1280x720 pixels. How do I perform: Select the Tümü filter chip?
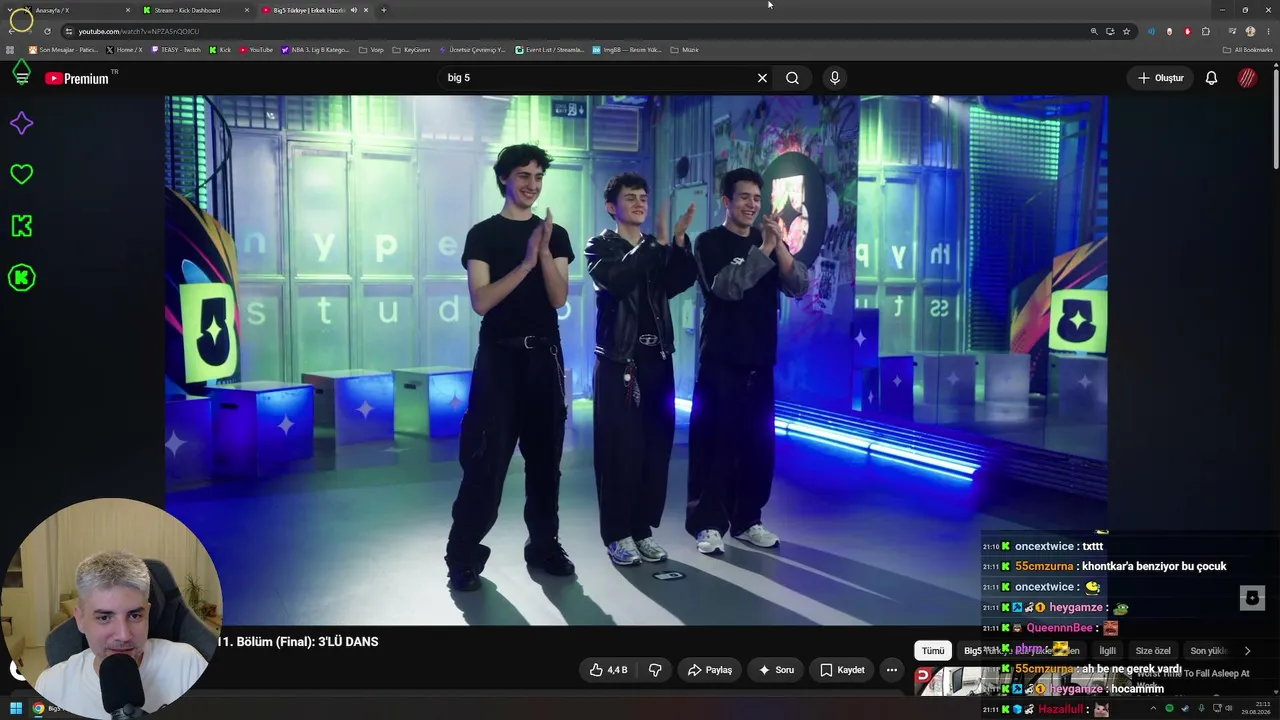pyautogui.click(x=933, y=651)
